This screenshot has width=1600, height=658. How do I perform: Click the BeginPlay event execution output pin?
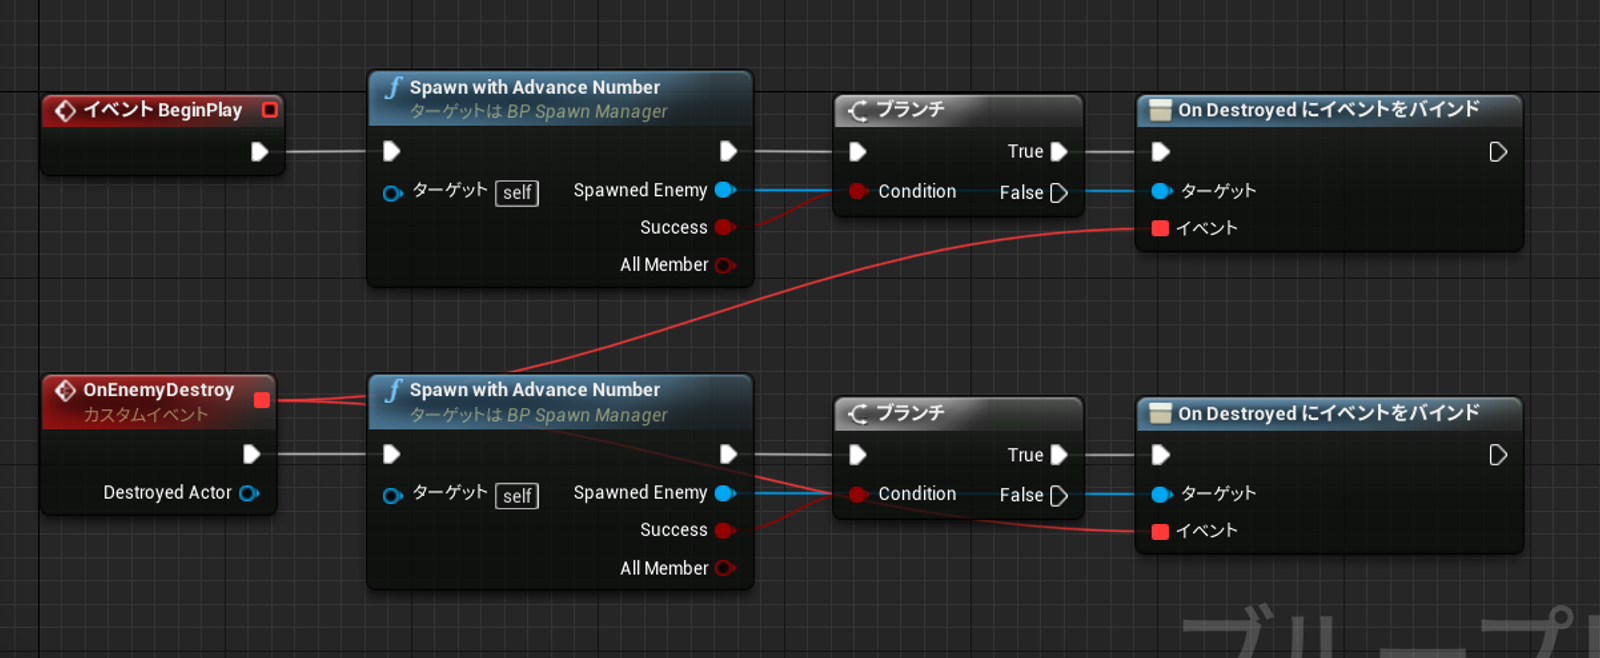(259, 152)
